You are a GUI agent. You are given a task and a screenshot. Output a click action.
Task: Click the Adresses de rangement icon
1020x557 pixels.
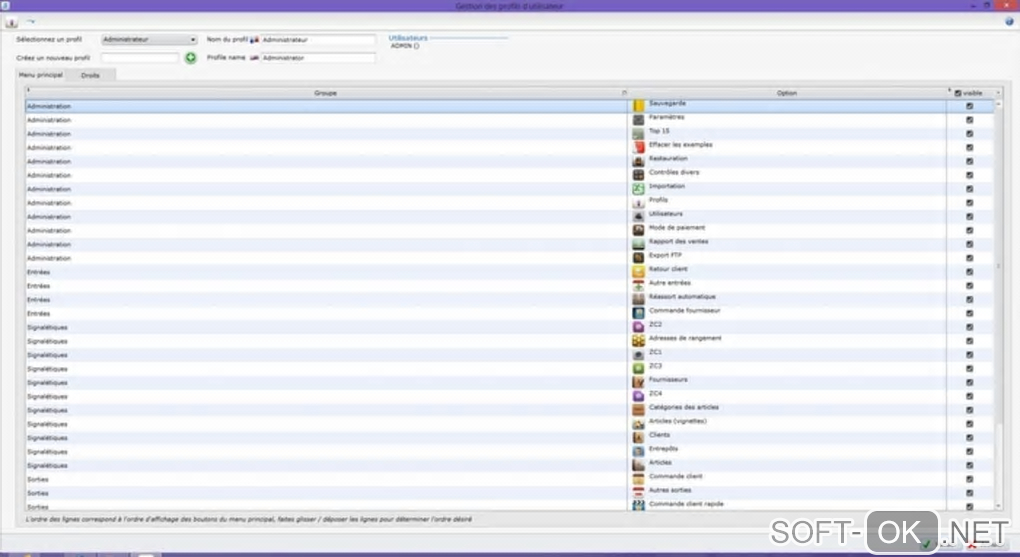638,341
